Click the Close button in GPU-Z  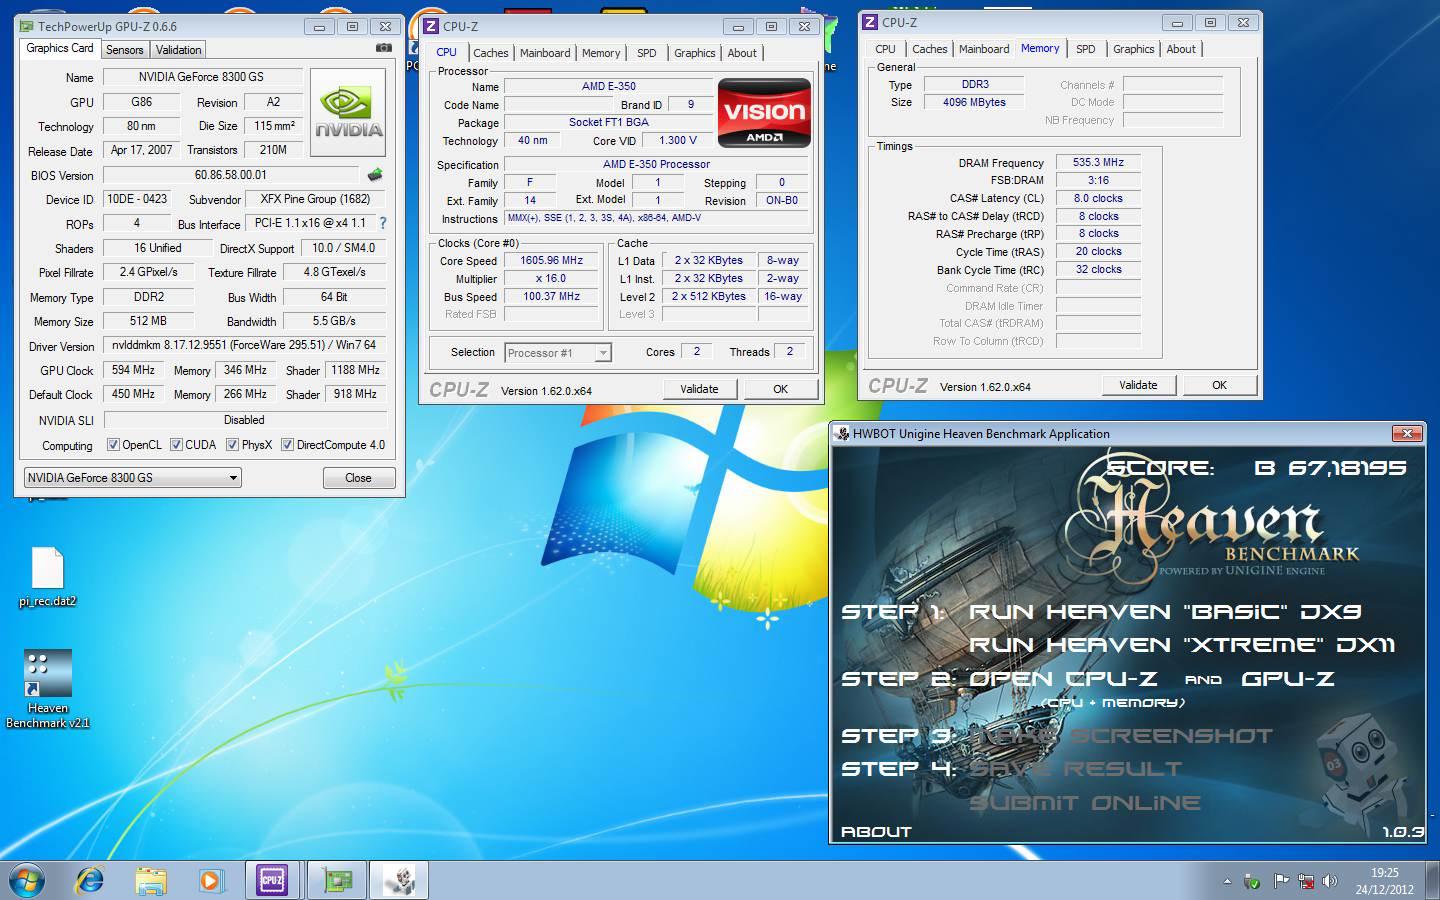pos(359,478)
